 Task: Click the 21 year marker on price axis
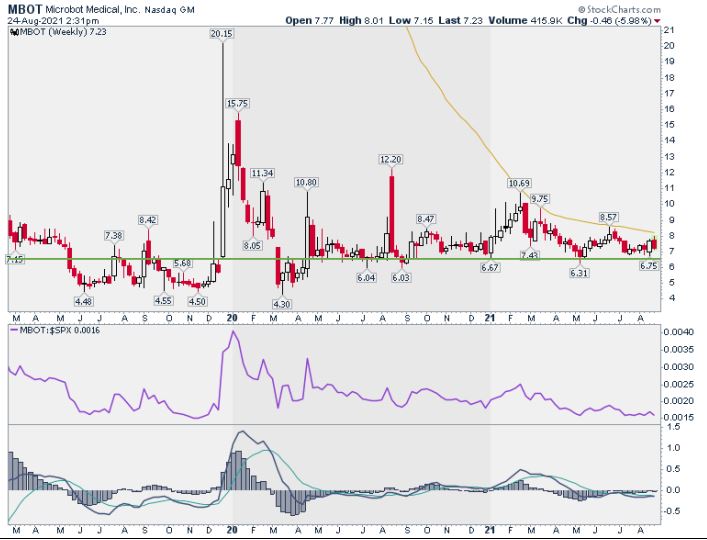tap(491, 318)
